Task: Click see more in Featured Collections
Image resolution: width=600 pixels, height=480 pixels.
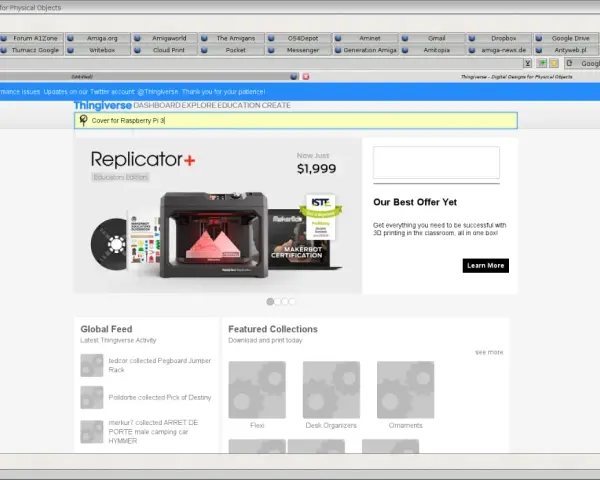Action: [x=489, y=352]
